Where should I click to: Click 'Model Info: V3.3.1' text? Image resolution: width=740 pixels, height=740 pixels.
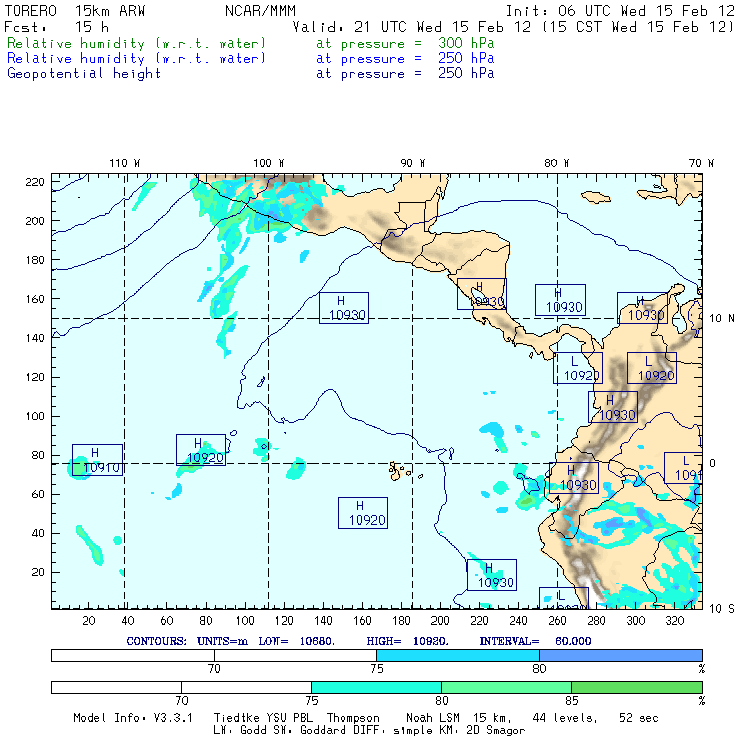click(133, 718)
